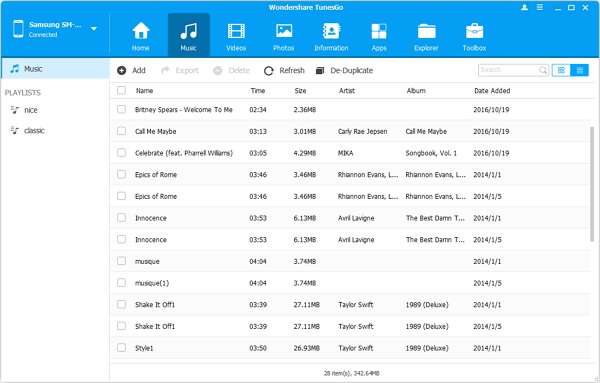The width and height of the screenshot is (600, 383).
Task: Open the Explorer section
Action: pos(426,36)
